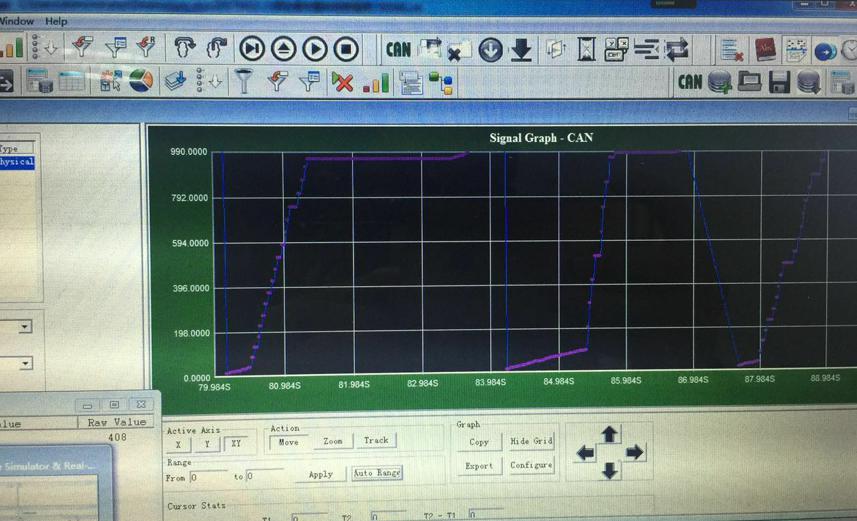
Task: Click the play button in the toolbar
Action: (x=315, y=49)
